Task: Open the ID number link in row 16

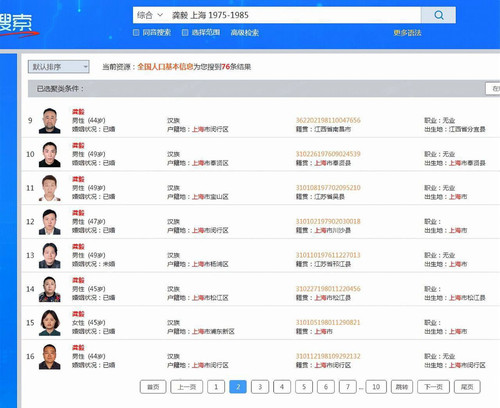Action: tap(328, 356)
